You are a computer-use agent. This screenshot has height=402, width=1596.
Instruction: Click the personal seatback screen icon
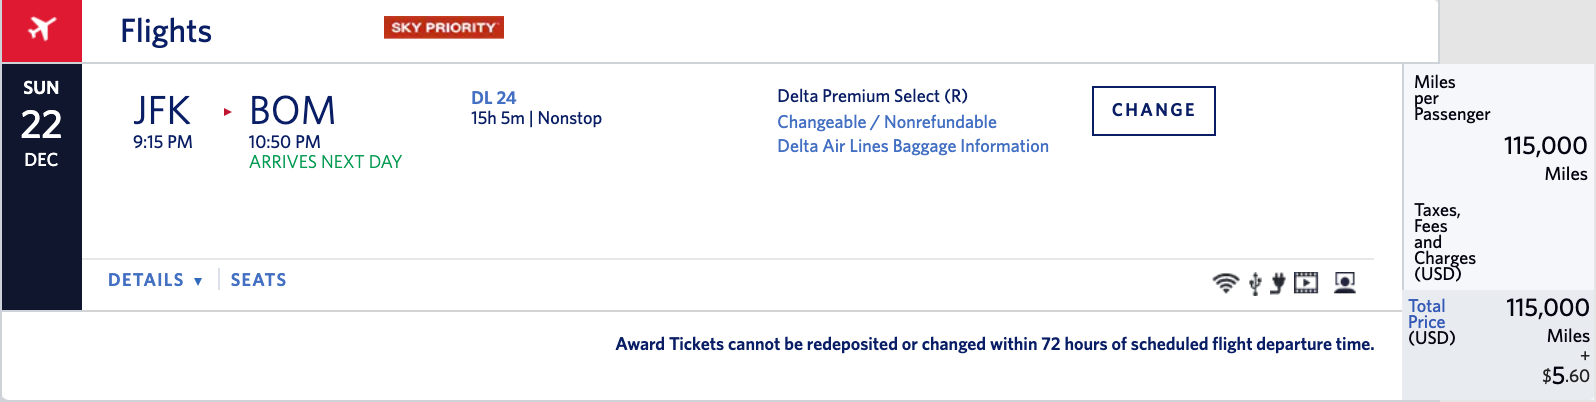1345,283
